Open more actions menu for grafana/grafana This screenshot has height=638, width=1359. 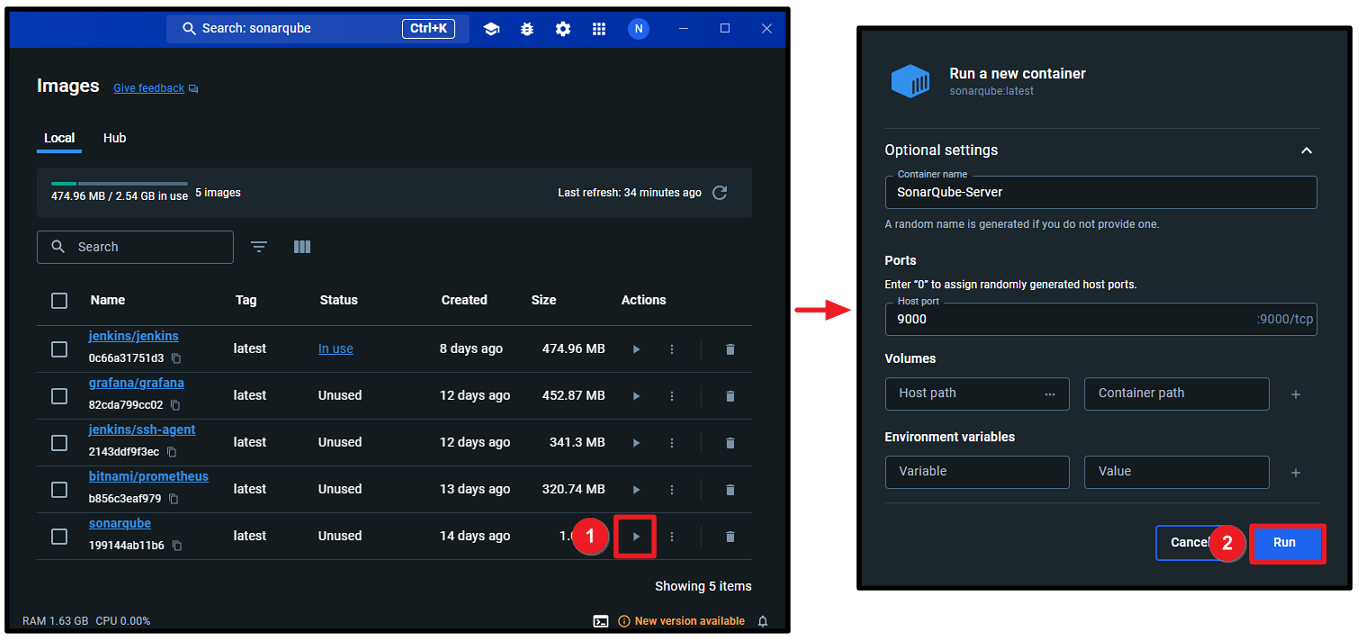pyautogui.click(x=672, y=396)
